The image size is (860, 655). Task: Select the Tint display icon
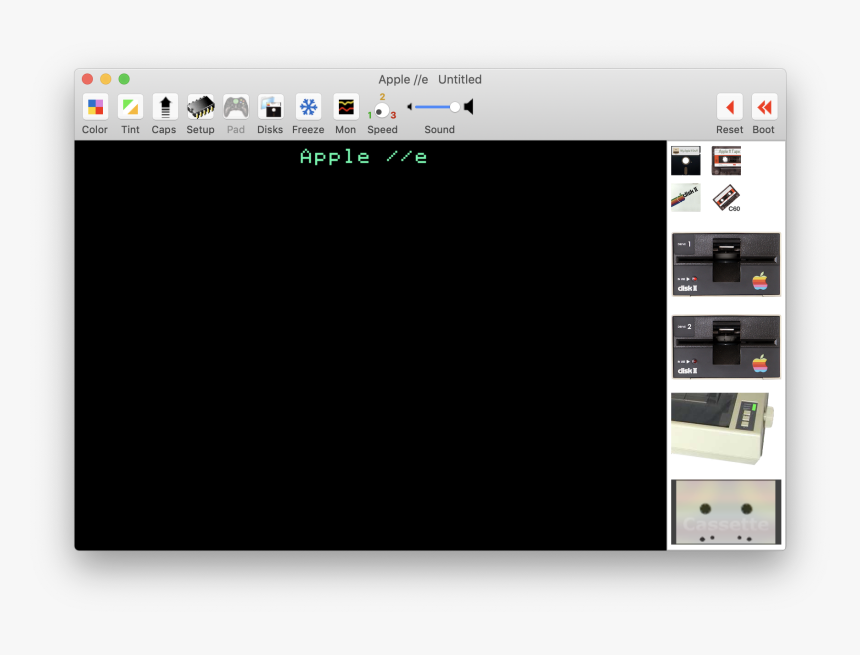point(130,106)
